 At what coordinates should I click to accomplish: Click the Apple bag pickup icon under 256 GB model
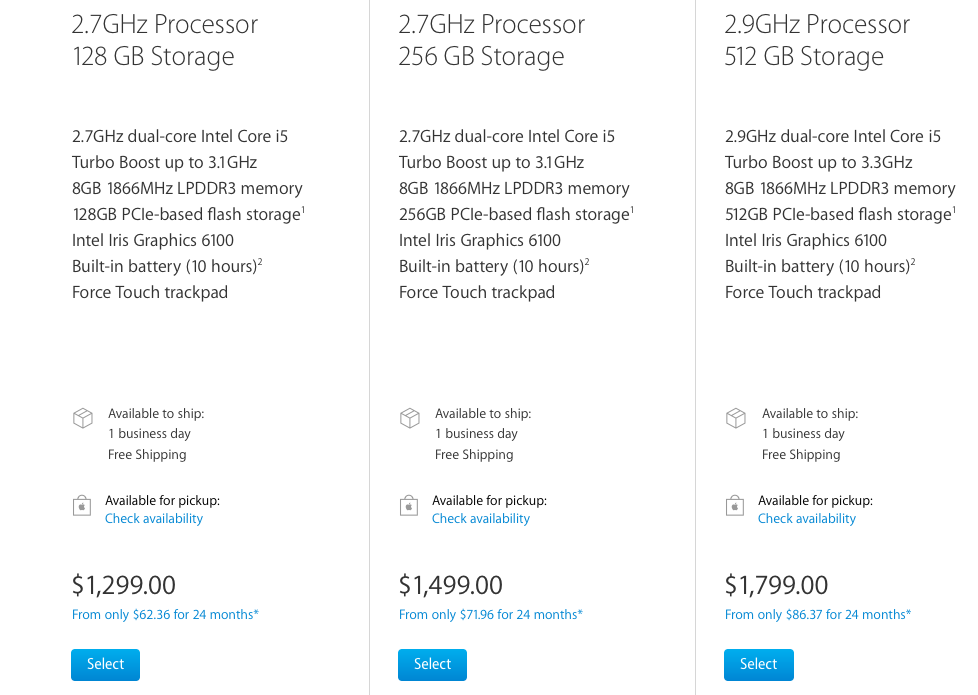(409, 505)
